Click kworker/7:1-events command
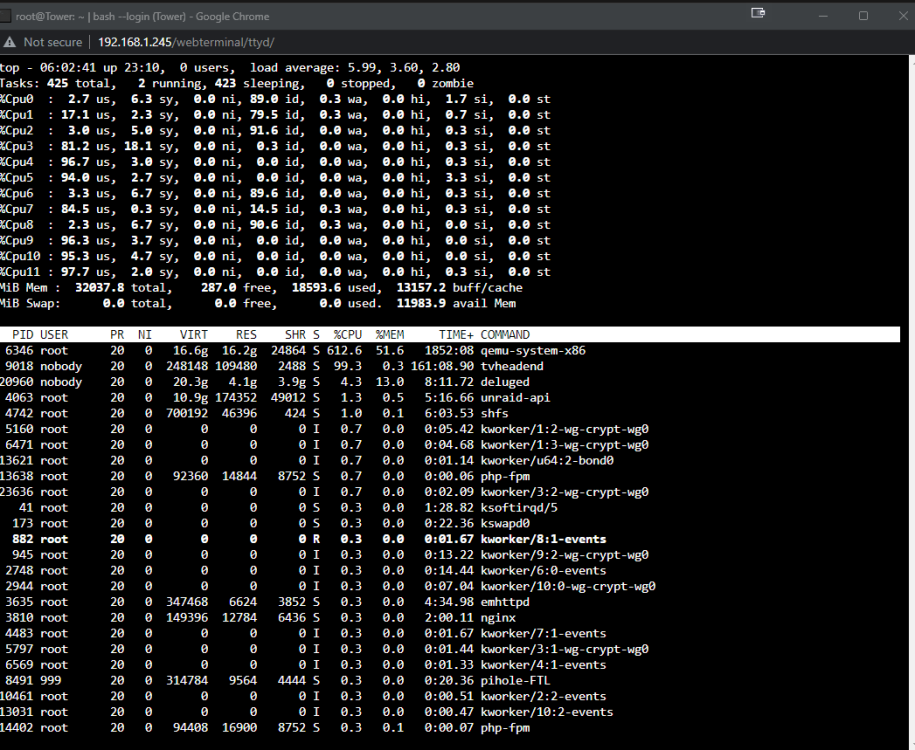The width and height of the screenshot is (915, 750). pyautogui.click(x=543, y=634)
